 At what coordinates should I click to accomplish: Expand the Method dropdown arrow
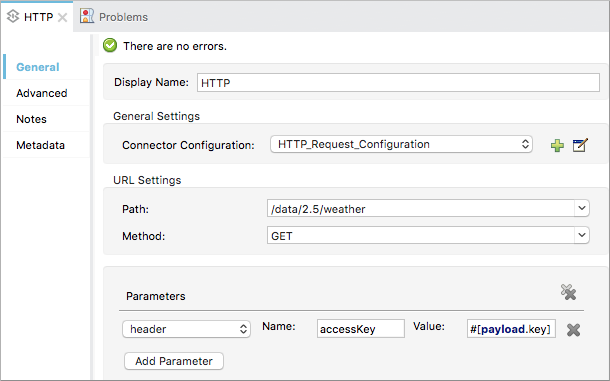coord(582,235)
